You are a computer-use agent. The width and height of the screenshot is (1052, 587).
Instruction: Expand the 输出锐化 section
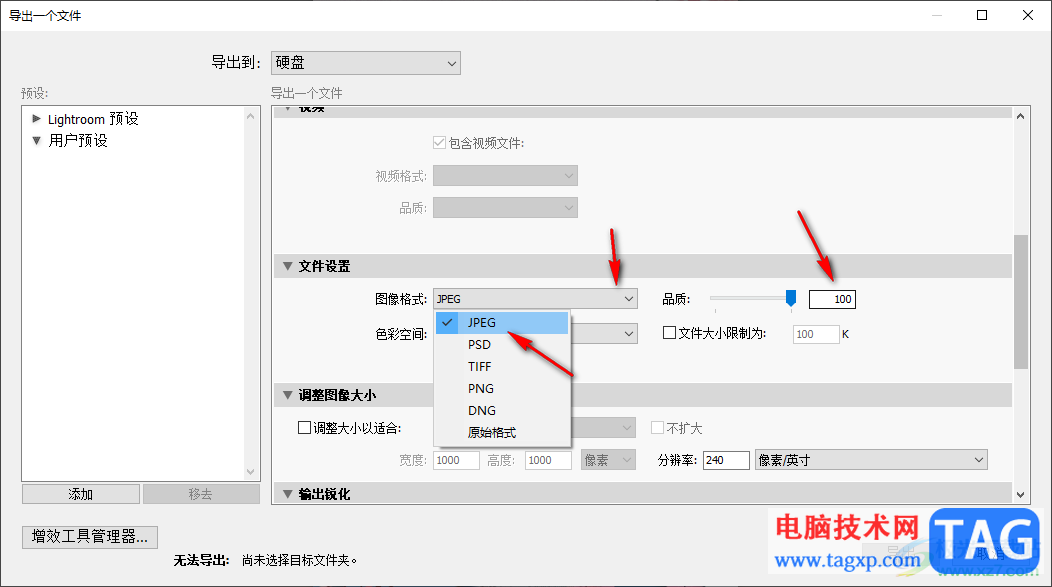click(x=289, y=493)
